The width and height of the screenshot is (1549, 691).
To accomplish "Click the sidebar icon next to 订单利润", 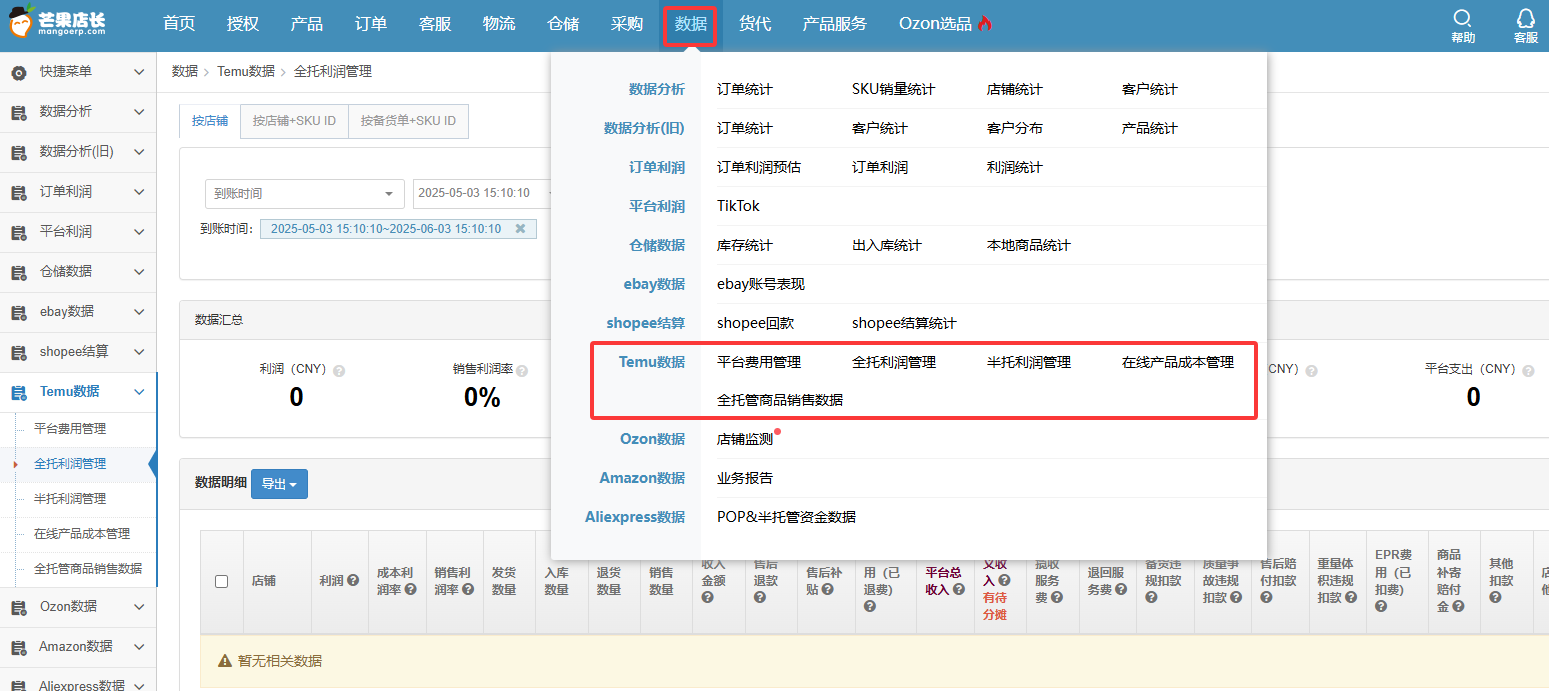I will (18, 192).
